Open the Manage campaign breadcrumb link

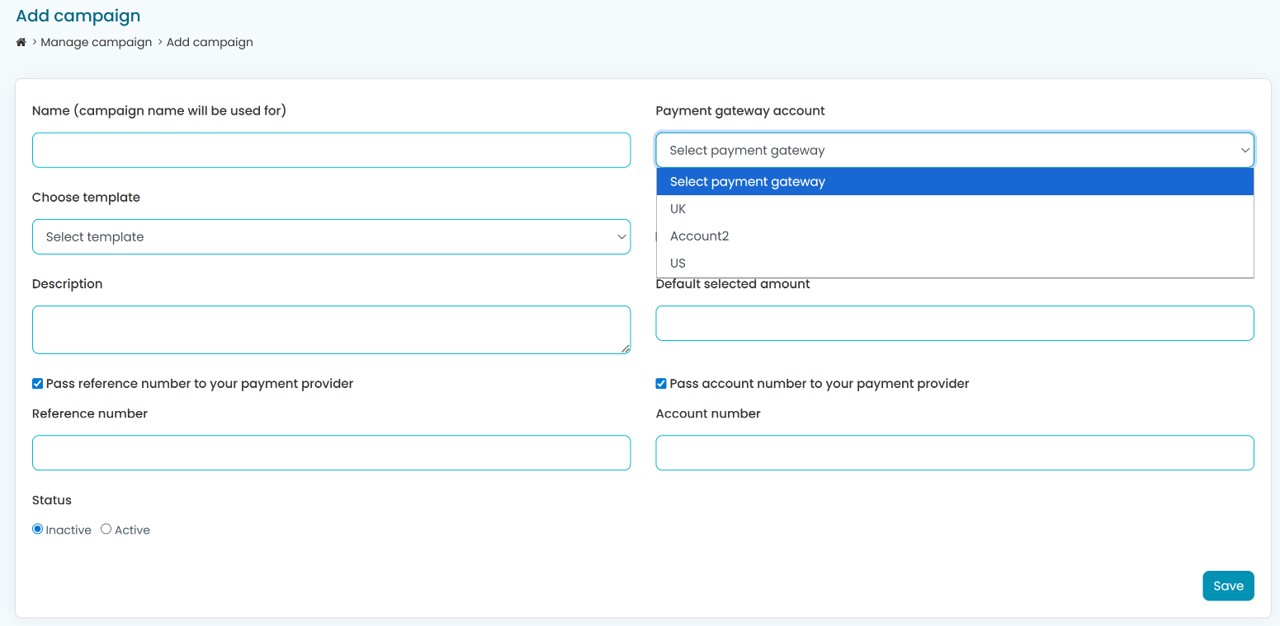[96, 42]
